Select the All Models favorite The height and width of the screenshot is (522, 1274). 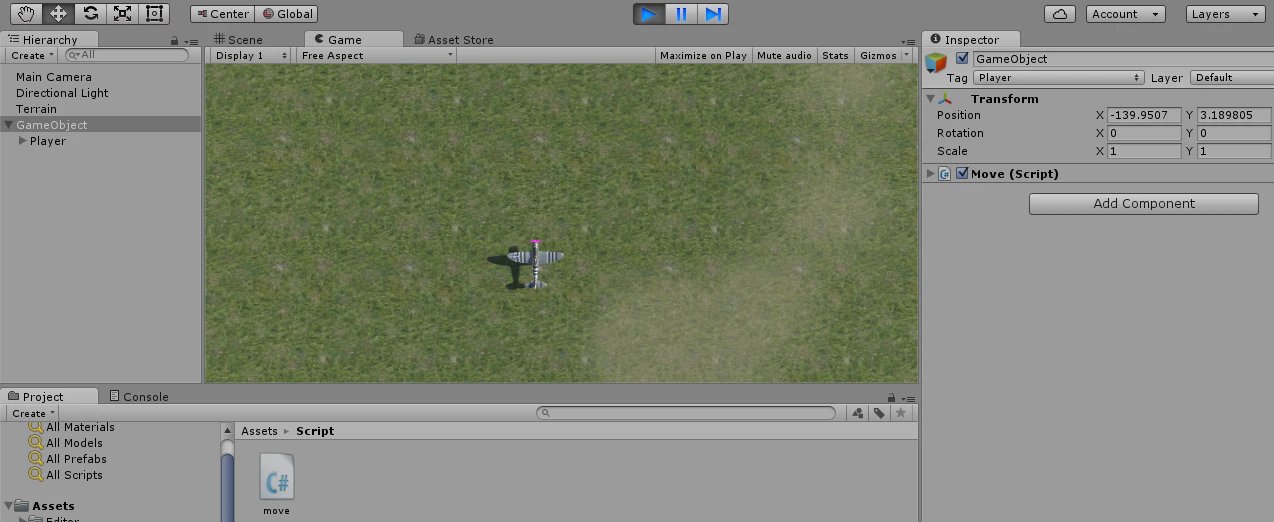74,443
